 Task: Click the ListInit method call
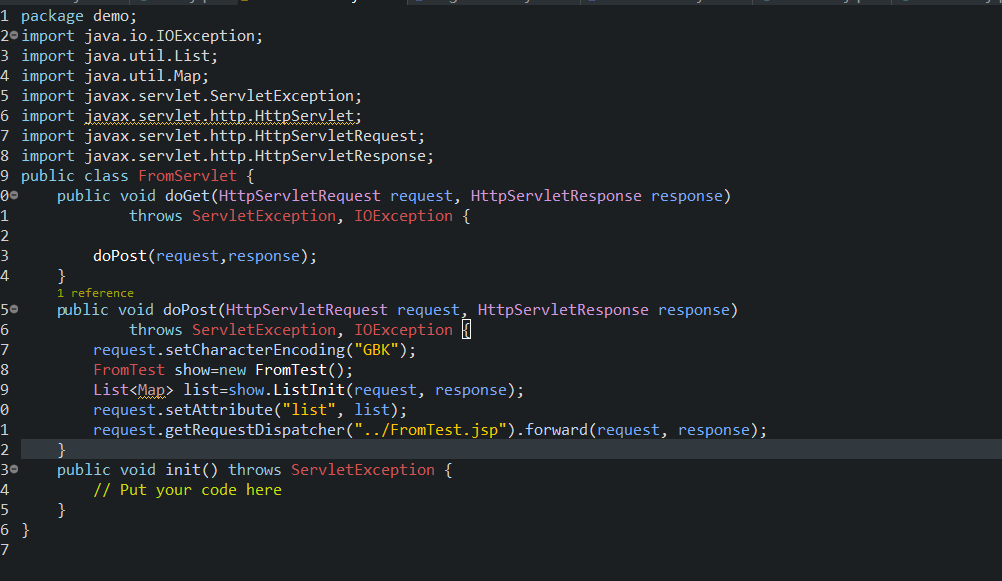[x=309, y=390]
